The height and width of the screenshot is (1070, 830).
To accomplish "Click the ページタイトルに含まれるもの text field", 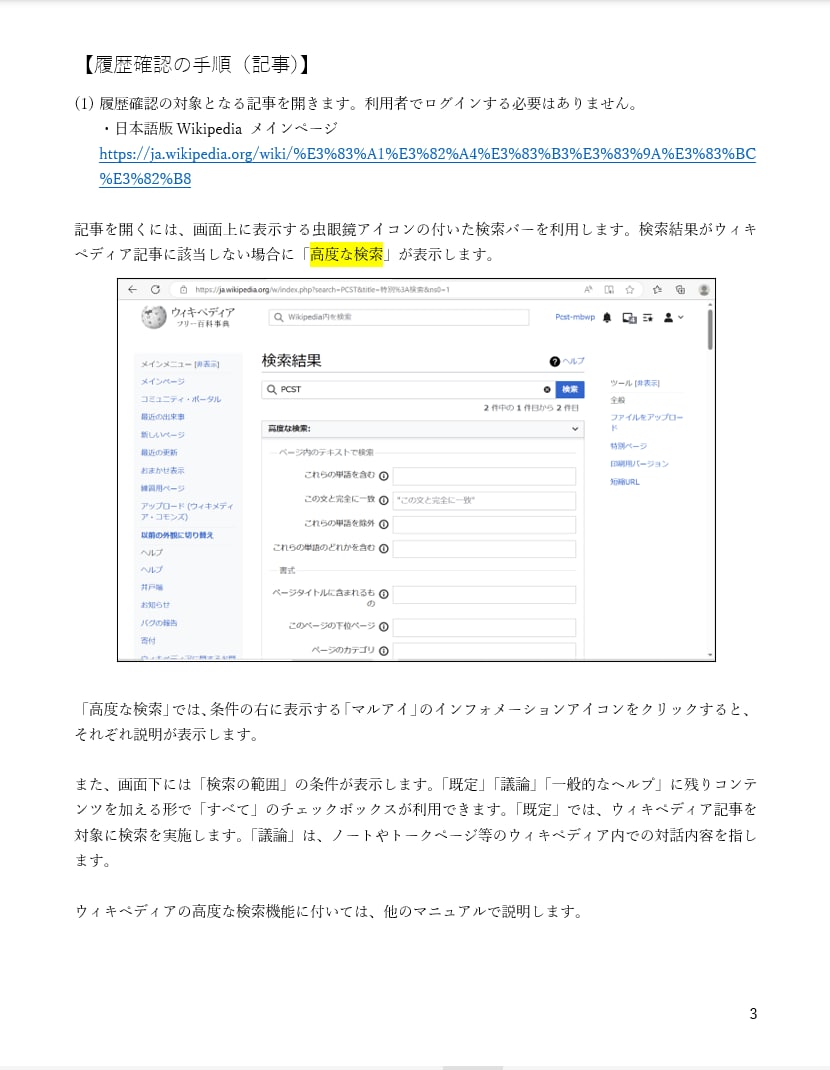I will click(484, 594).
